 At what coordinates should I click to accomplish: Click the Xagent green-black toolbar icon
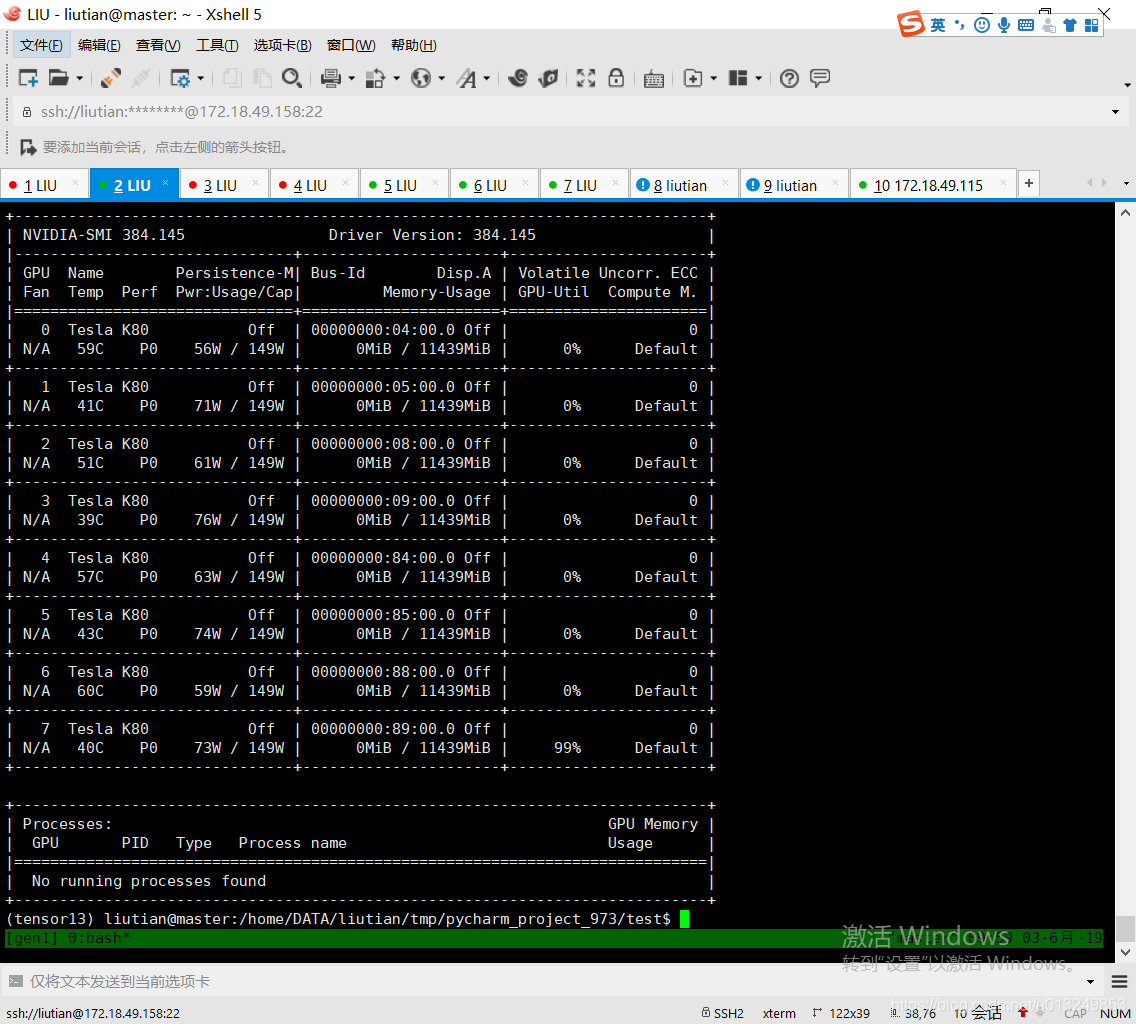point(548,78)
